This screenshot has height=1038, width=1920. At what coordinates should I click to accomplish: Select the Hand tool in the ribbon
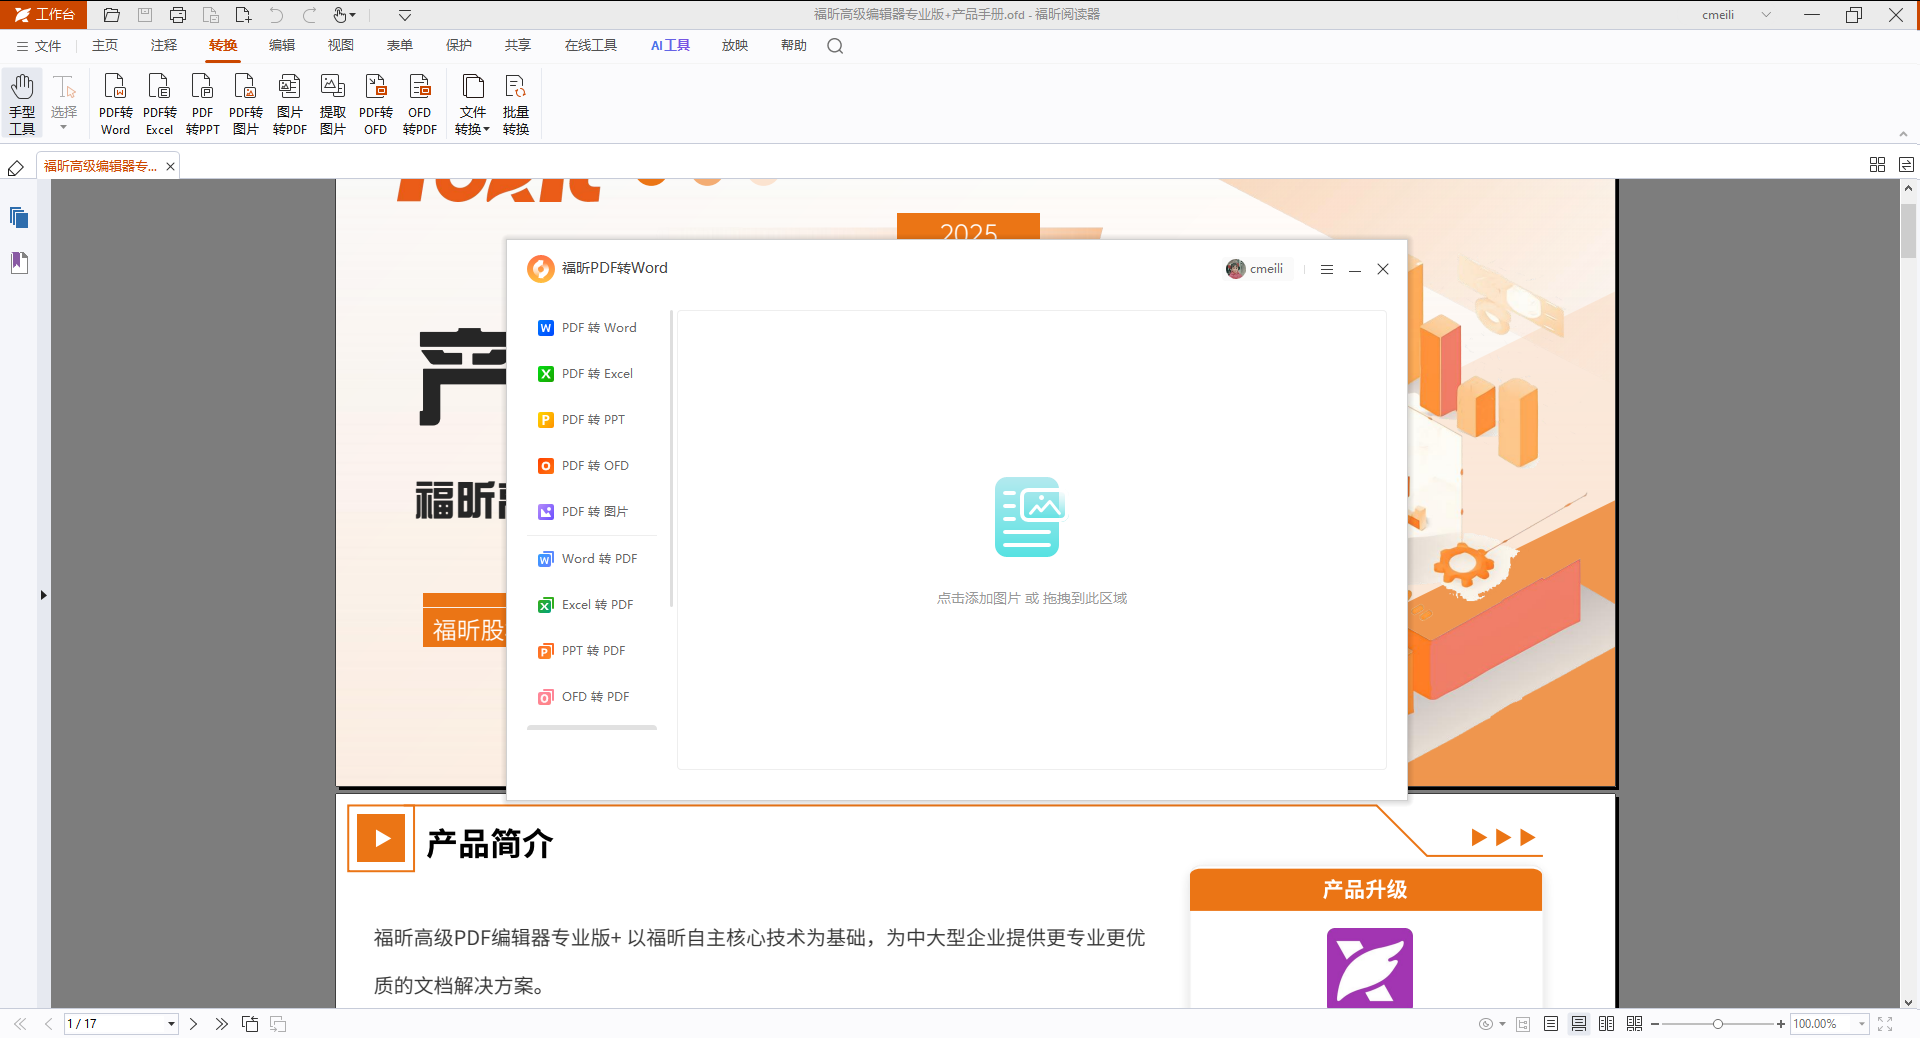(22, 103)
